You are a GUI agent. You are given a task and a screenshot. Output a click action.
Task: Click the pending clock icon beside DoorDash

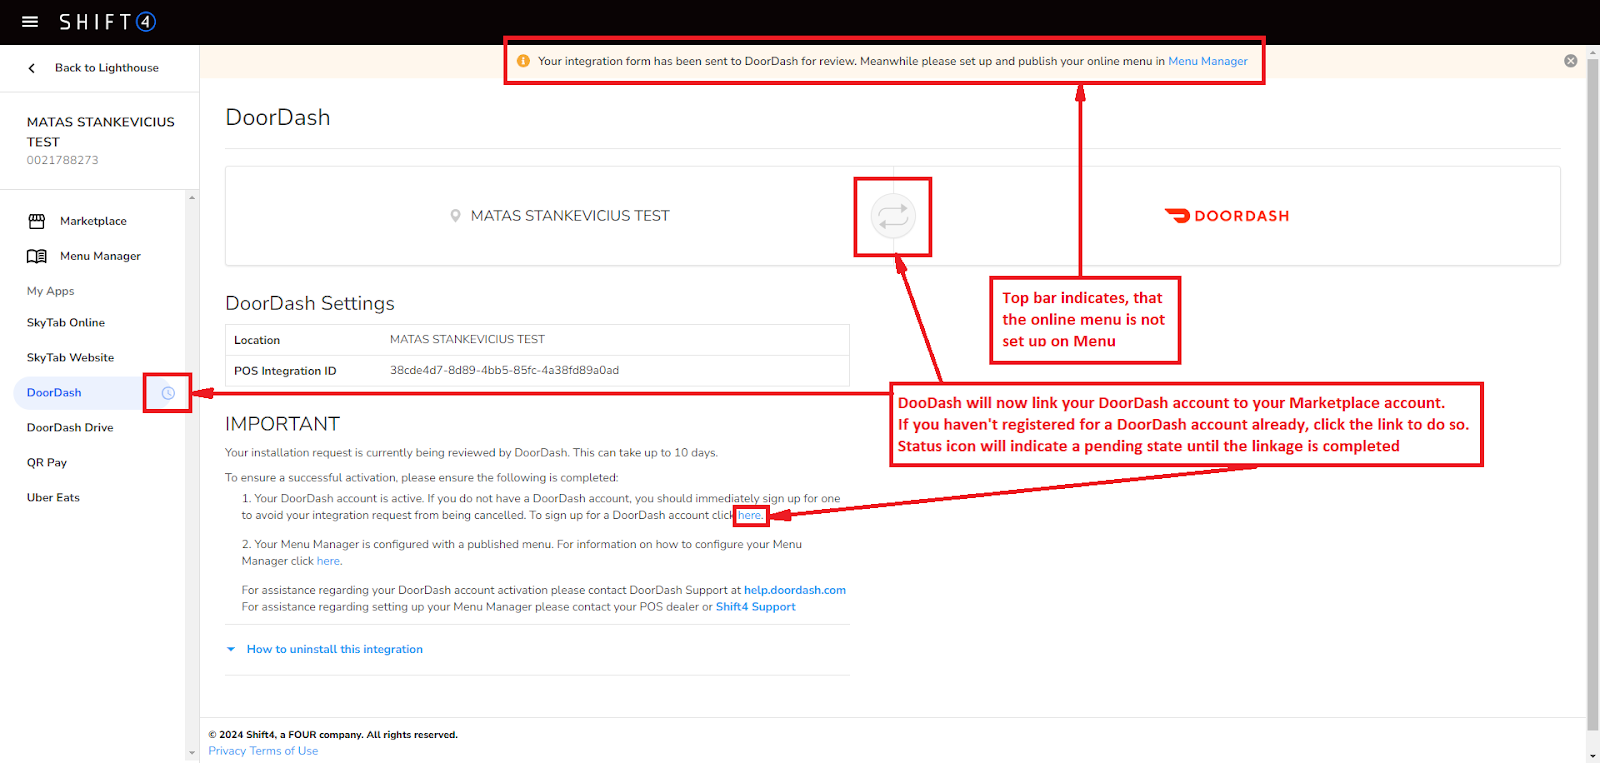click(x=168, y=393)
